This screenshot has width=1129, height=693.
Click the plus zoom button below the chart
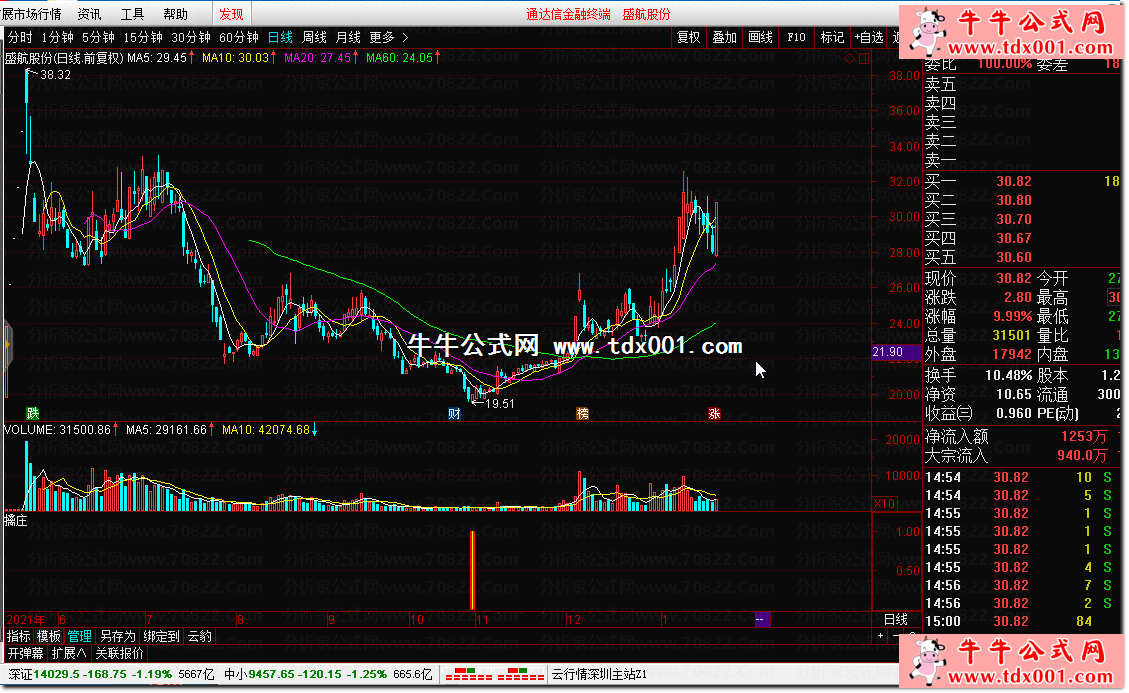[881, 636]
